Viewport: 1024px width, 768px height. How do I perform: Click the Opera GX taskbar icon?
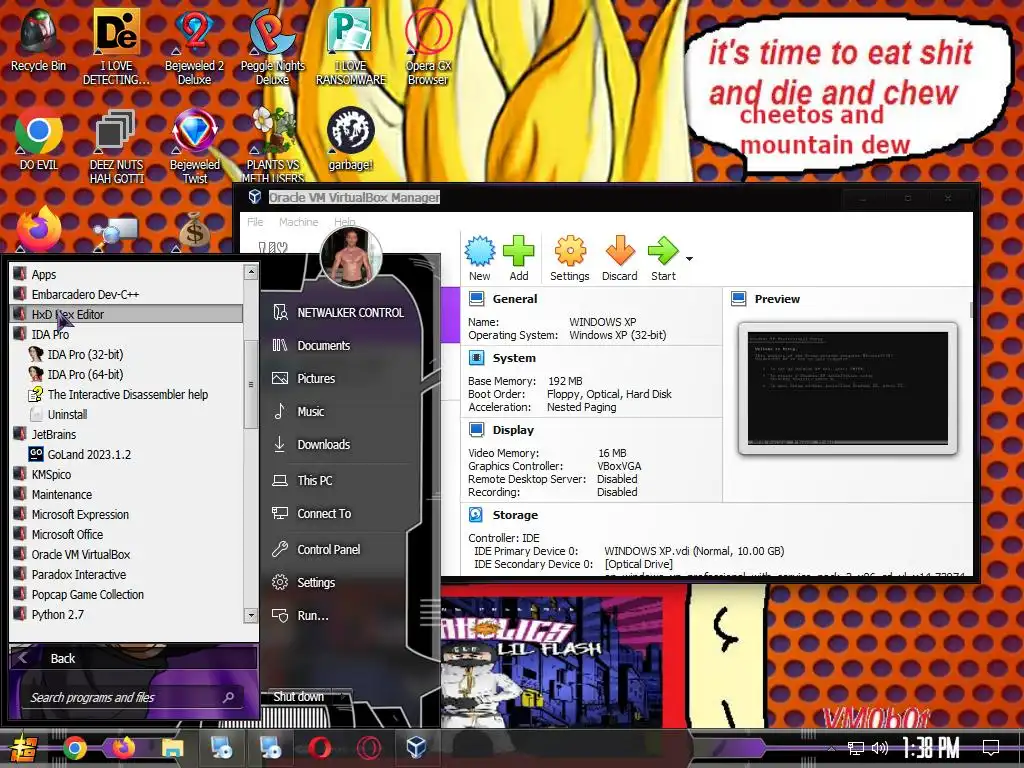click(x=368, y=748)
